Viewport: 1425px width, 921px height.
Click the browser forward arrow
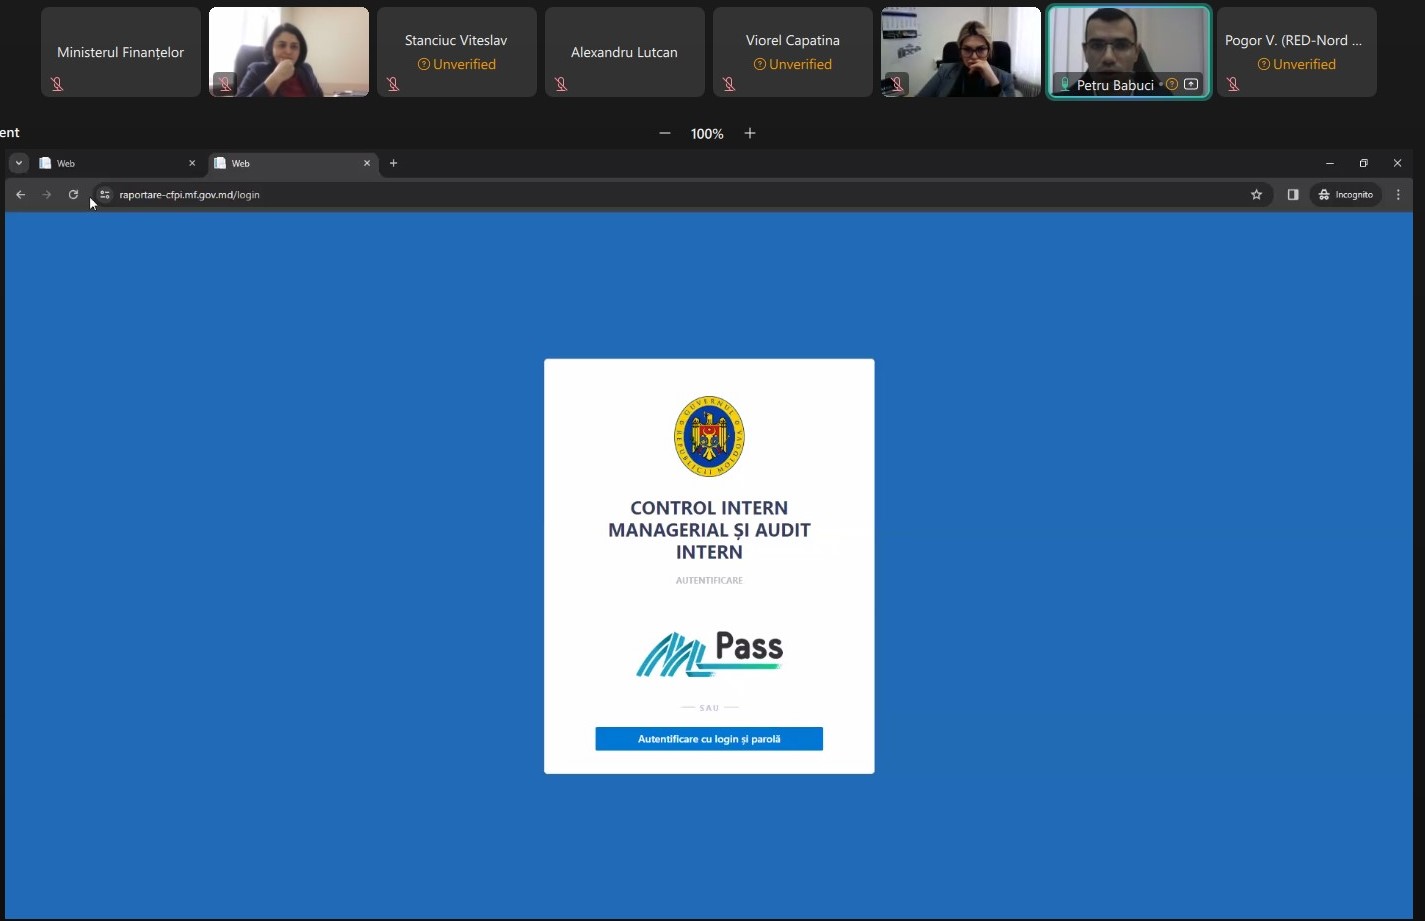coord(46,195)
